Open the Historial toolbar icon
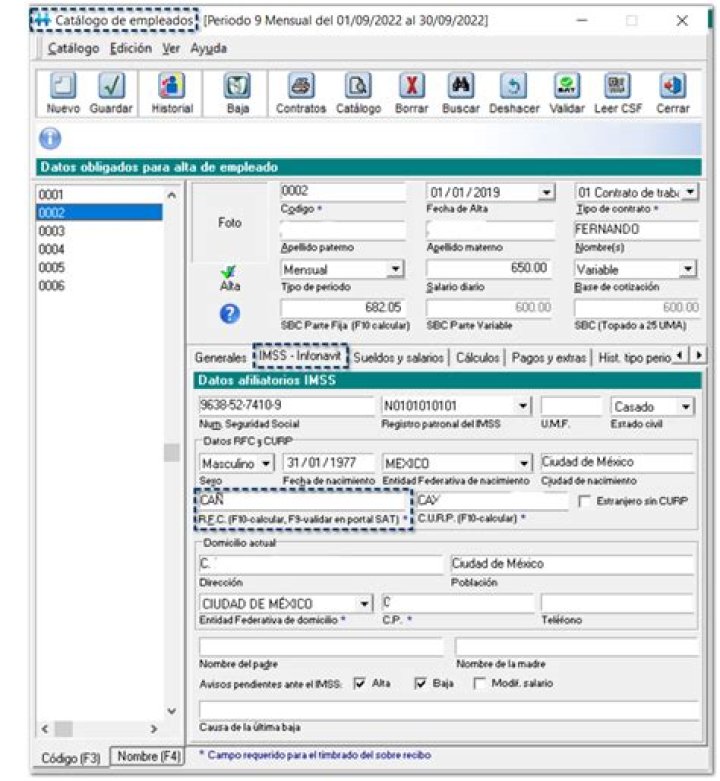The width and height of the screenshot is (720, 781). 172,88
